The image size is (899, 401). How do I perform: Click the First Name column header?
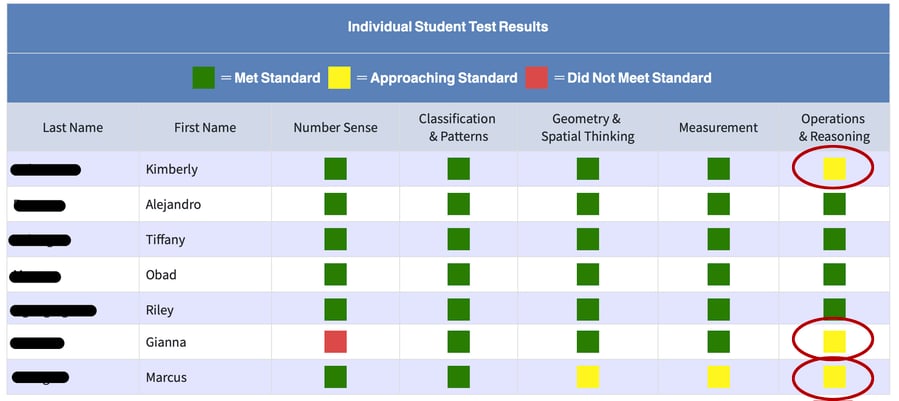(x=205, y=128)
